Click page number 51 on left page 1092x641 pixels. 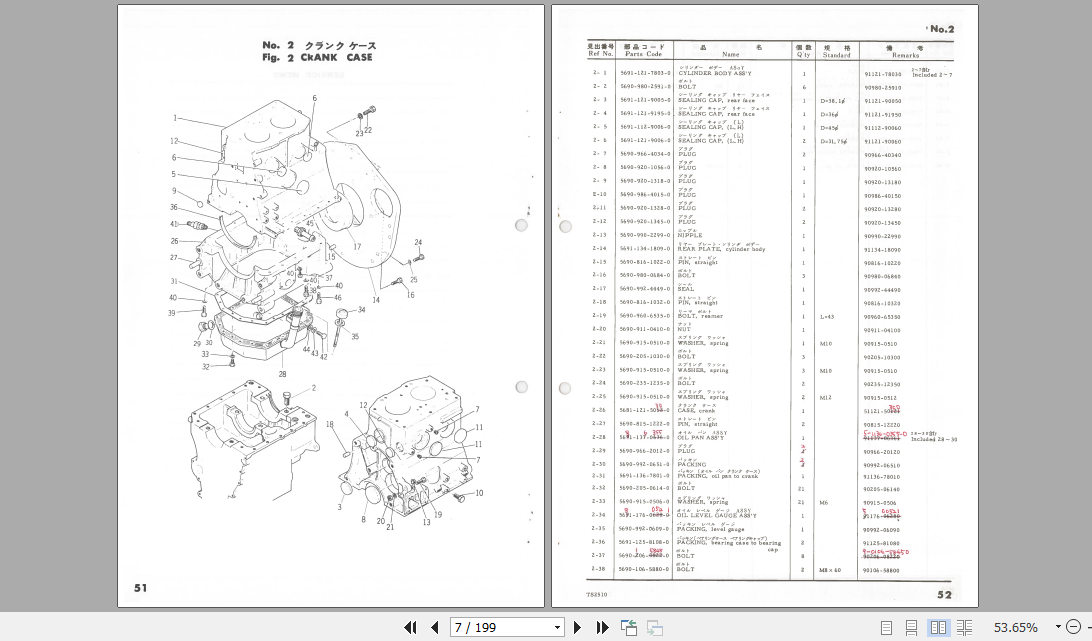(141, 587)
